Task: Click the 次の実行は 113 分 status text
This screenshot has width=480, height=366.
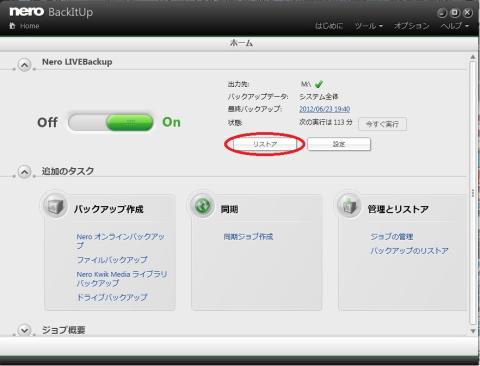Action: (x=326, y=122)
